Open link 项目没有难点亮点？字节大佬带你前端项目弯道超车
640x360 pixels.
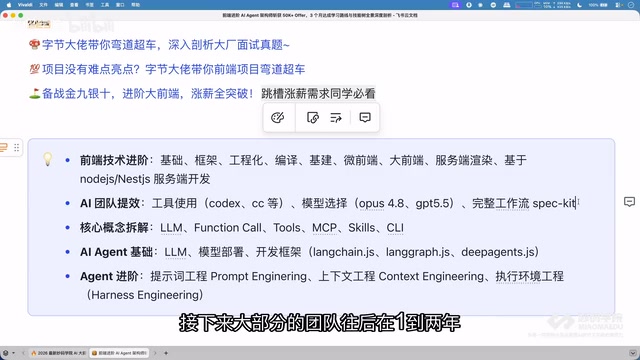coord(173,69)
